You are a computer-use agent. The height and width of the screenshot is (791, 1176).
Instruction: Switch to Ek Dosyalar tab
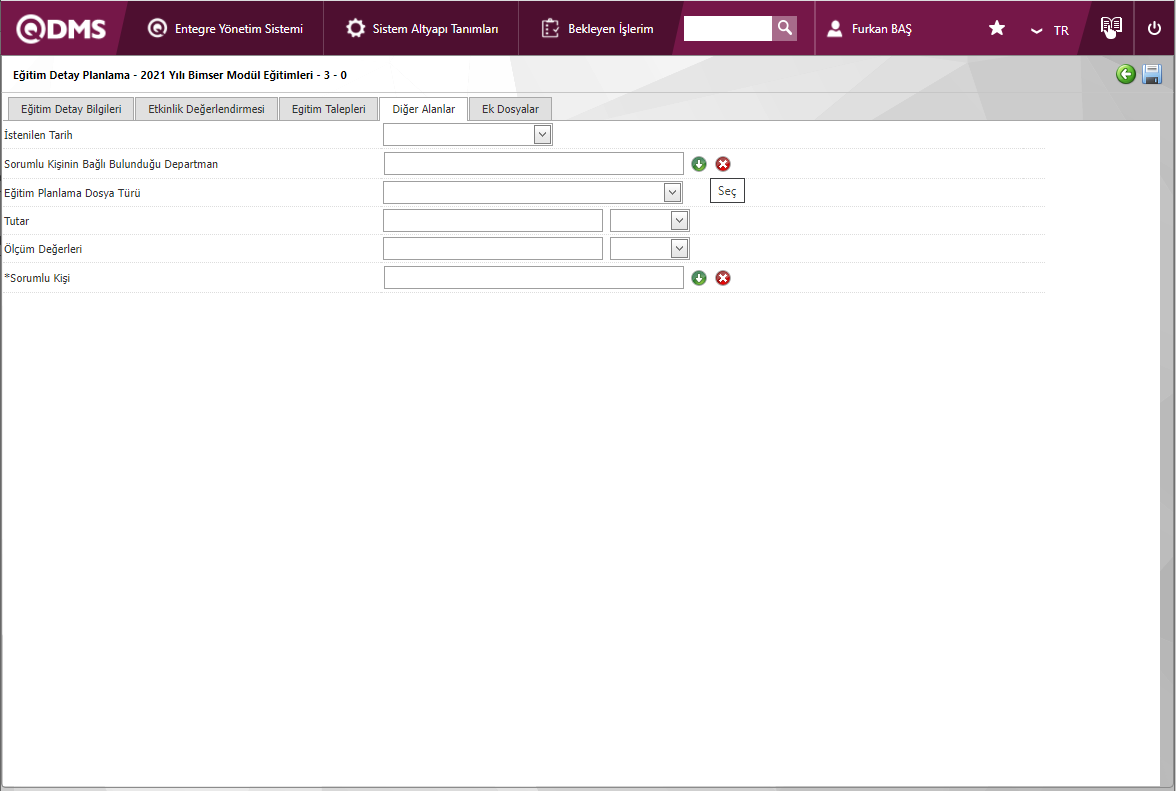[x=510, y=110]
